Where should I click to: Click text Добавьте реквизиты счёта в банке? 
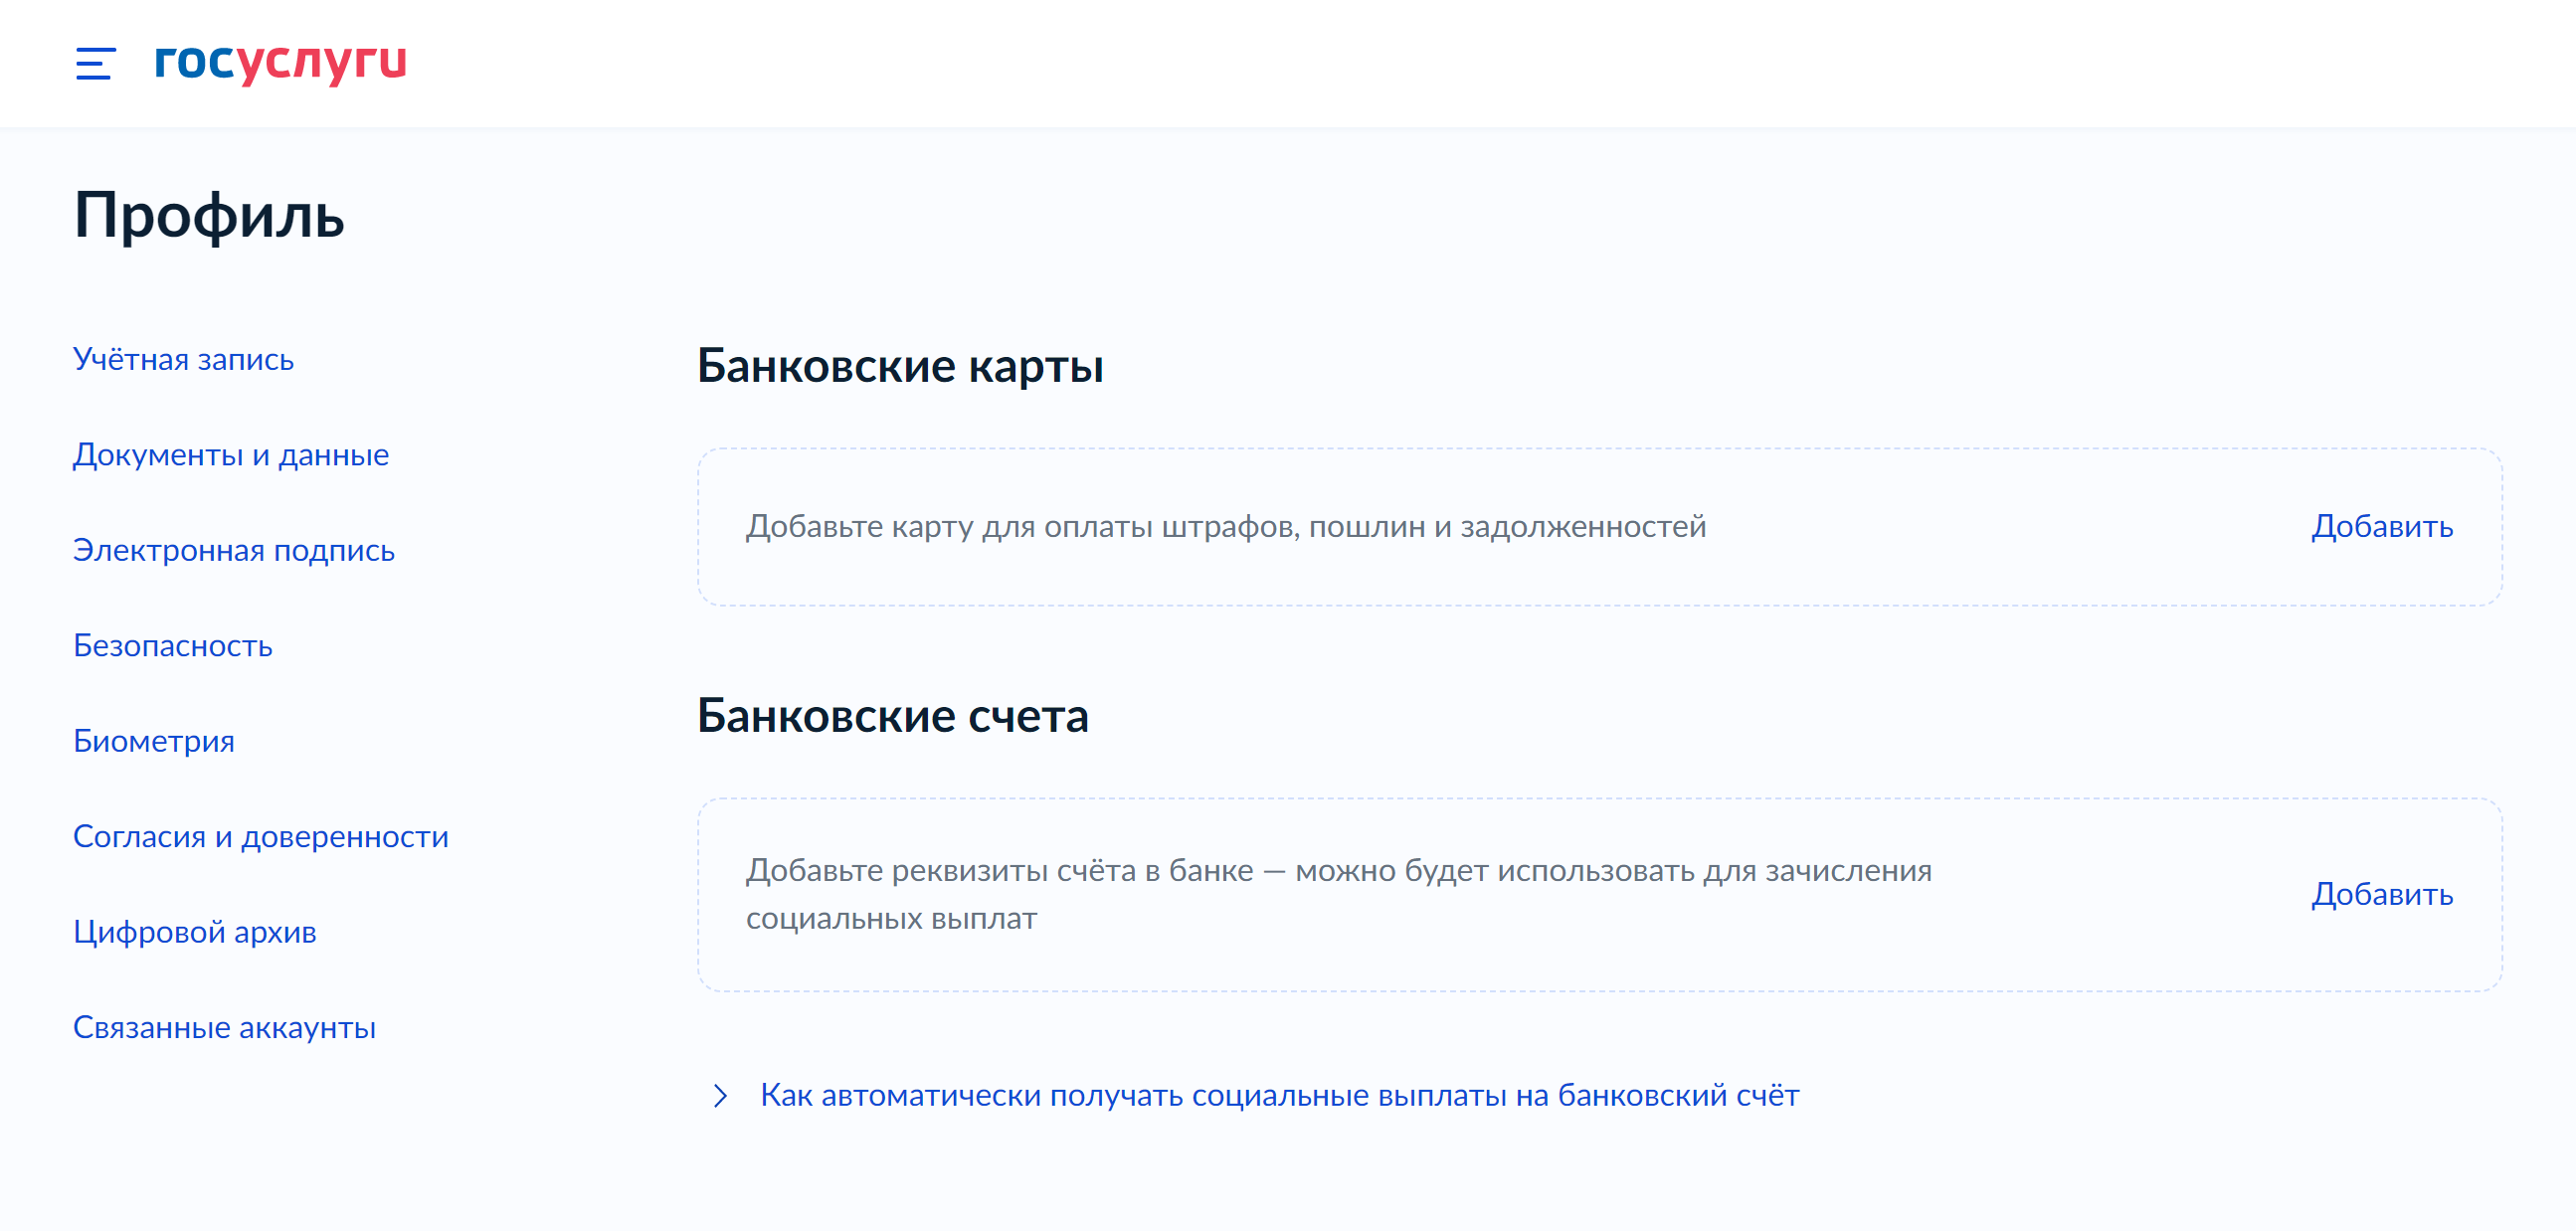pos(1339,894)
